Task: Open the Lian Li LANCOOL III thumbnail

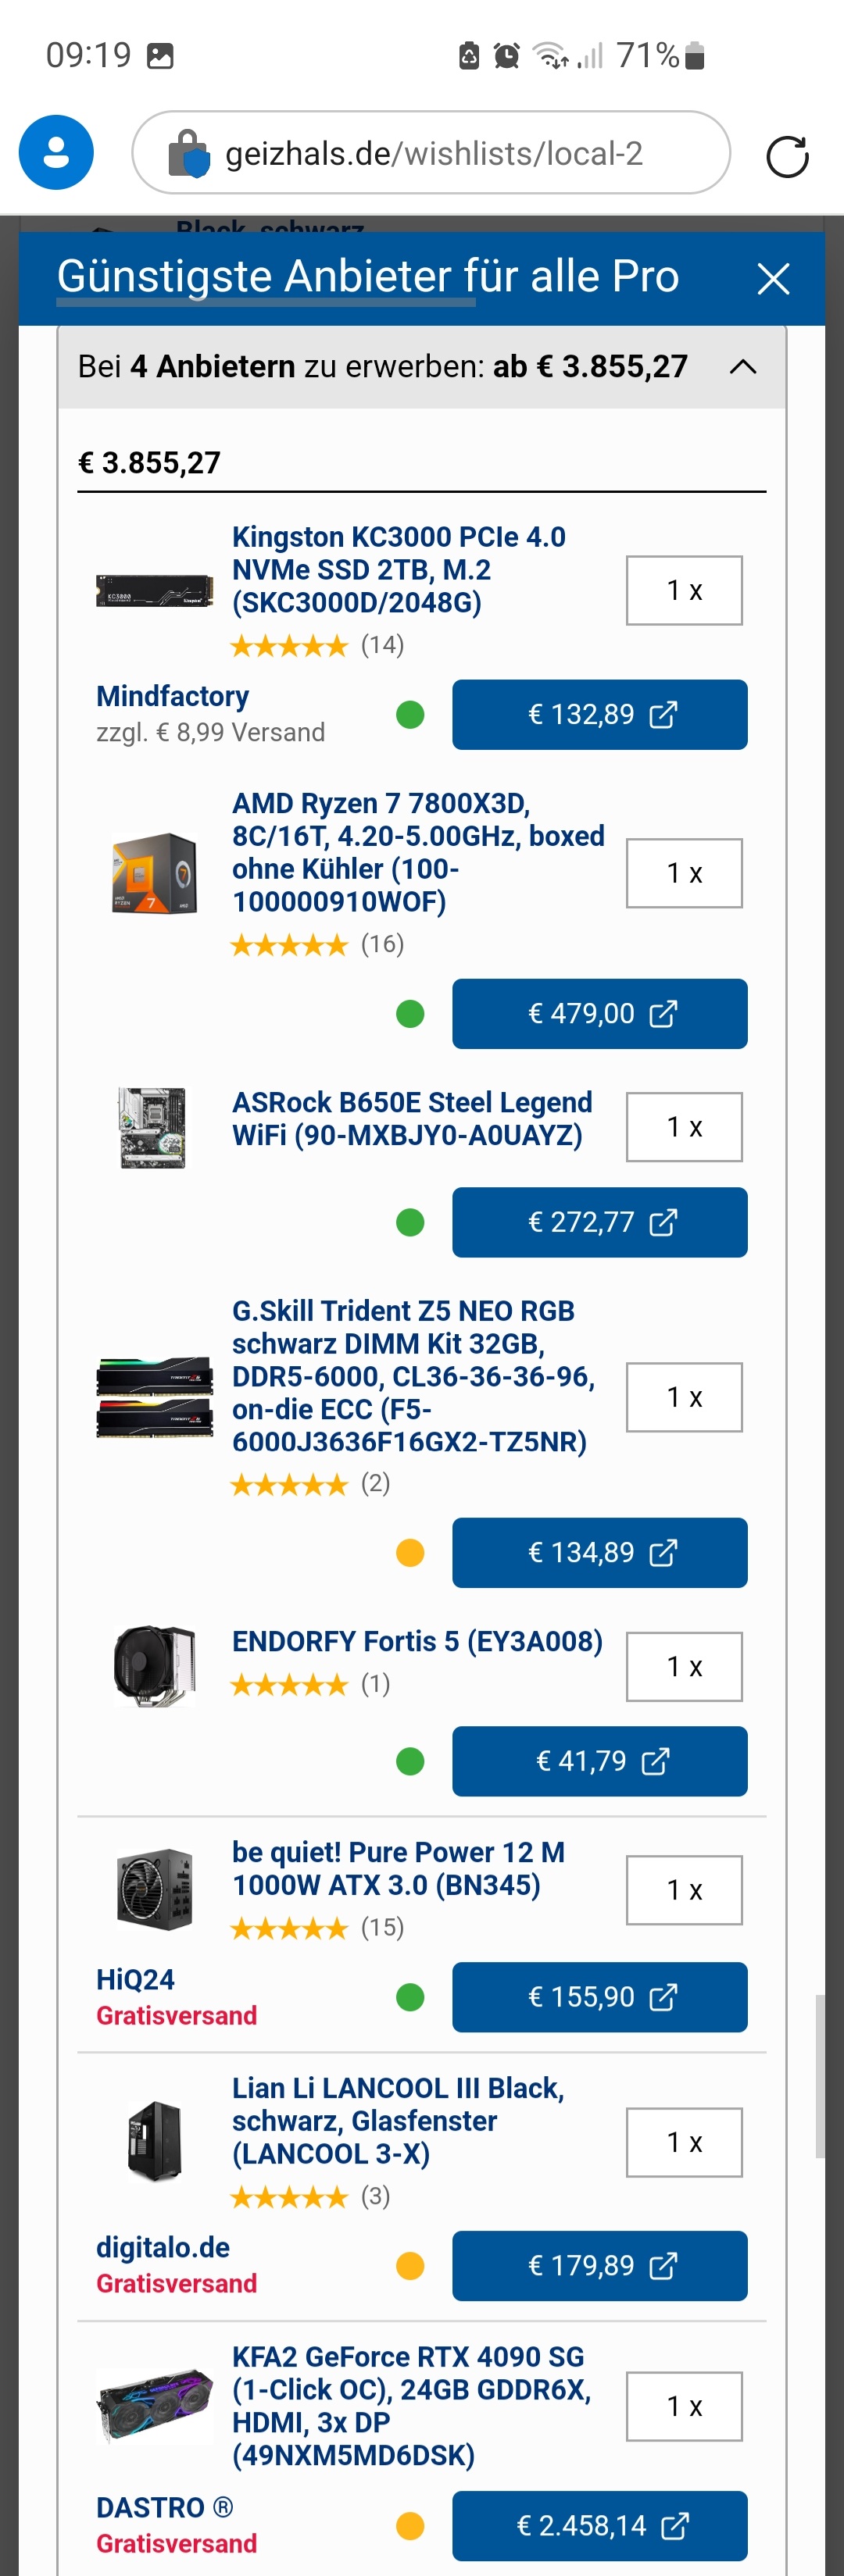Action: pos(154,2141)
